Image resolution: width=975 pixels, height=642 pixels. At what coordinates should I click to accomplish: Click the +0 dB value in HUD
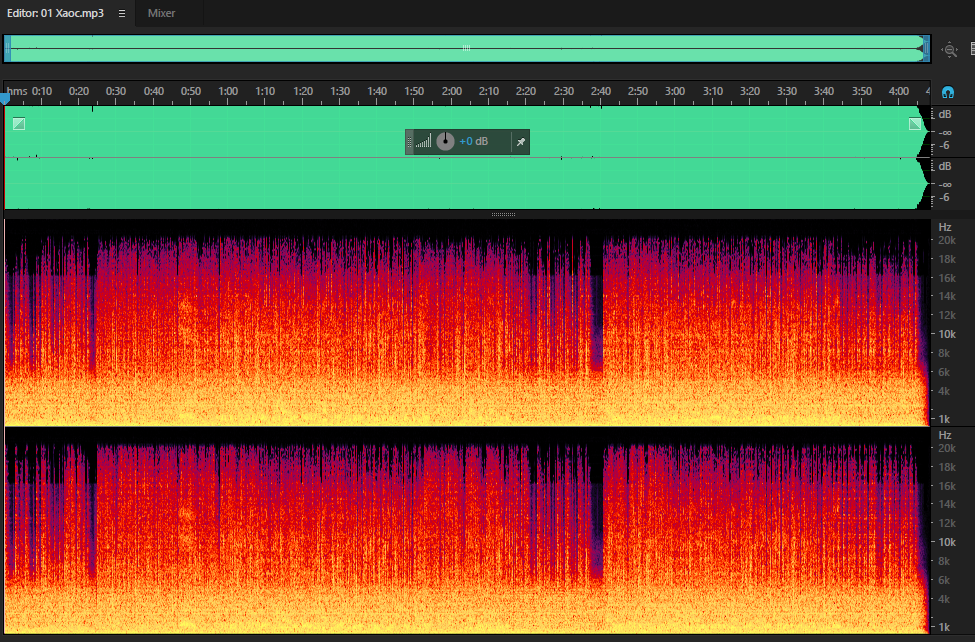473,141
